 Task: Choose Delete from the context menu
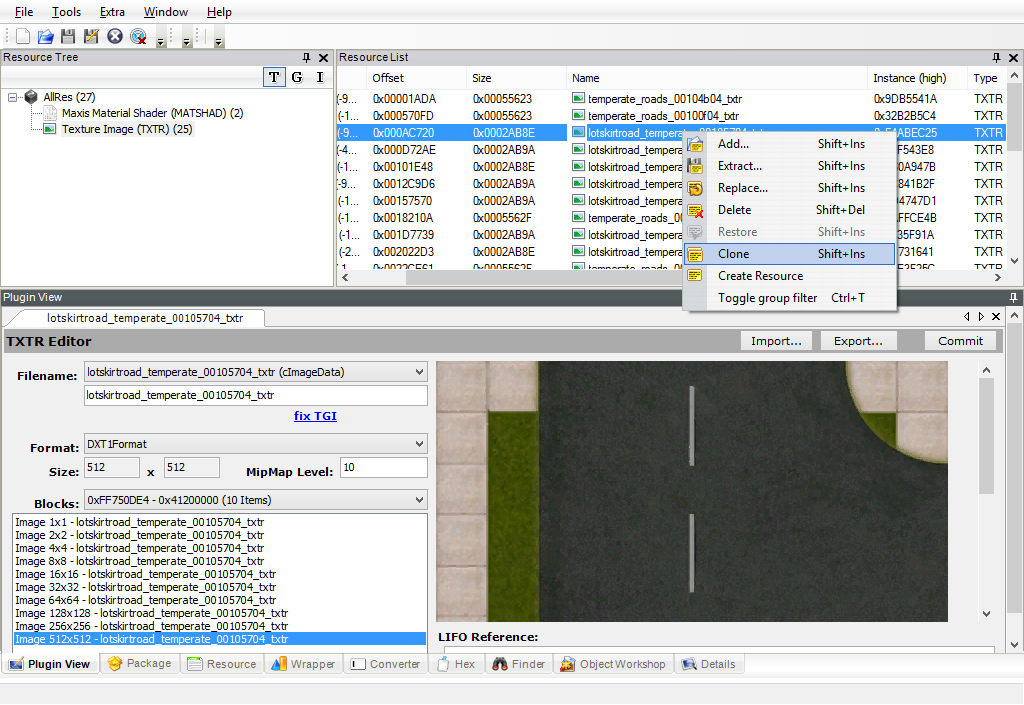[790, 210]
